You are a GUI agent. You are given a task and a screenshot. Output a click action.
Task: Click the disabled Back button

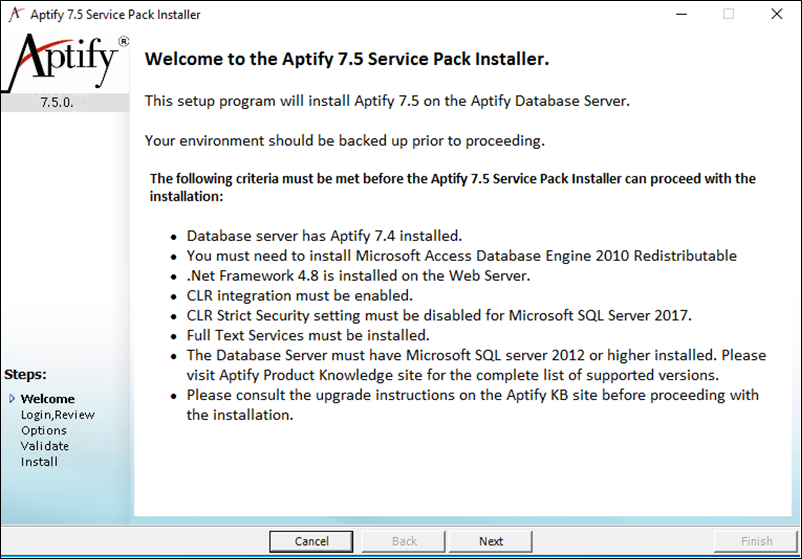tap(404, 541)
